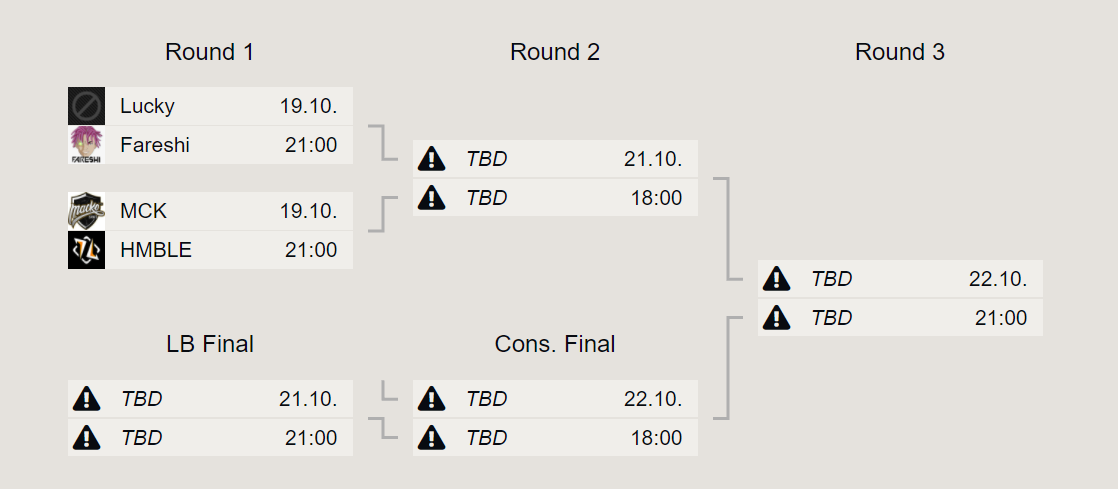Click Fareshi's purple-haired avatar logo
The height and width of the screenshot is (489, 1118).
click(x=86, y=145)
